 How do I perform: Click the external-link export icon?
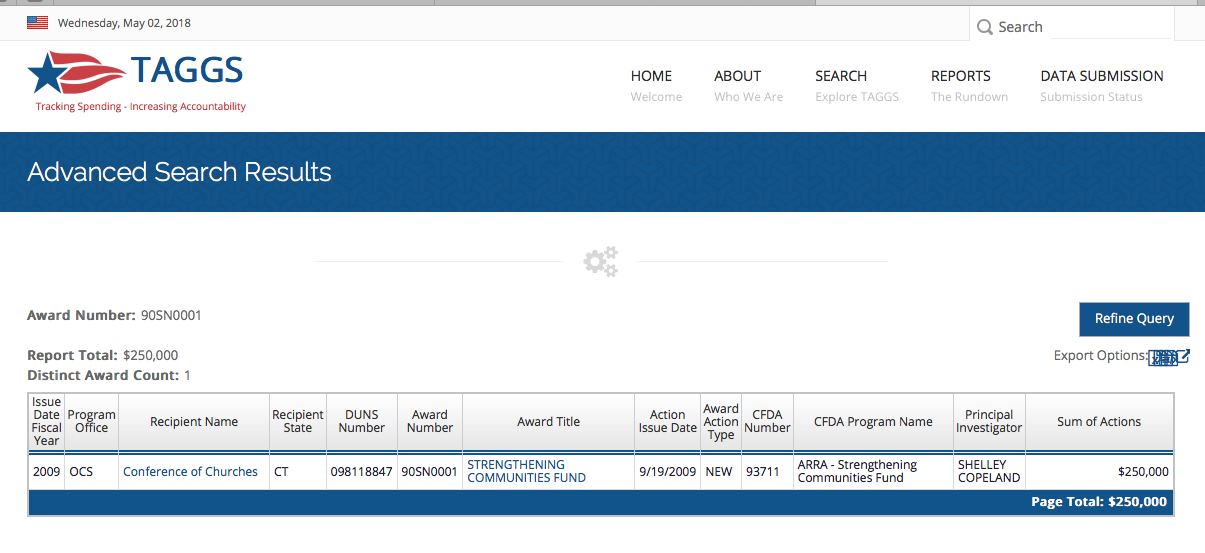[1184, 356]
